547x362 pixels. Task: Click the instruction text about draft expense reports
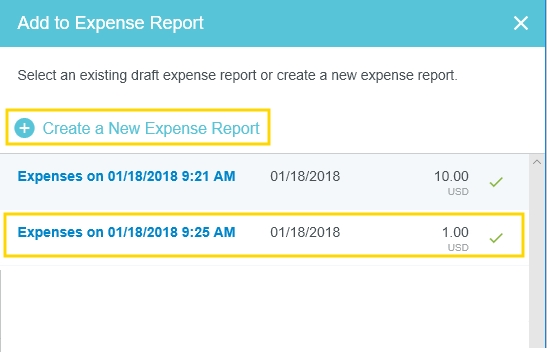(237, 75)
